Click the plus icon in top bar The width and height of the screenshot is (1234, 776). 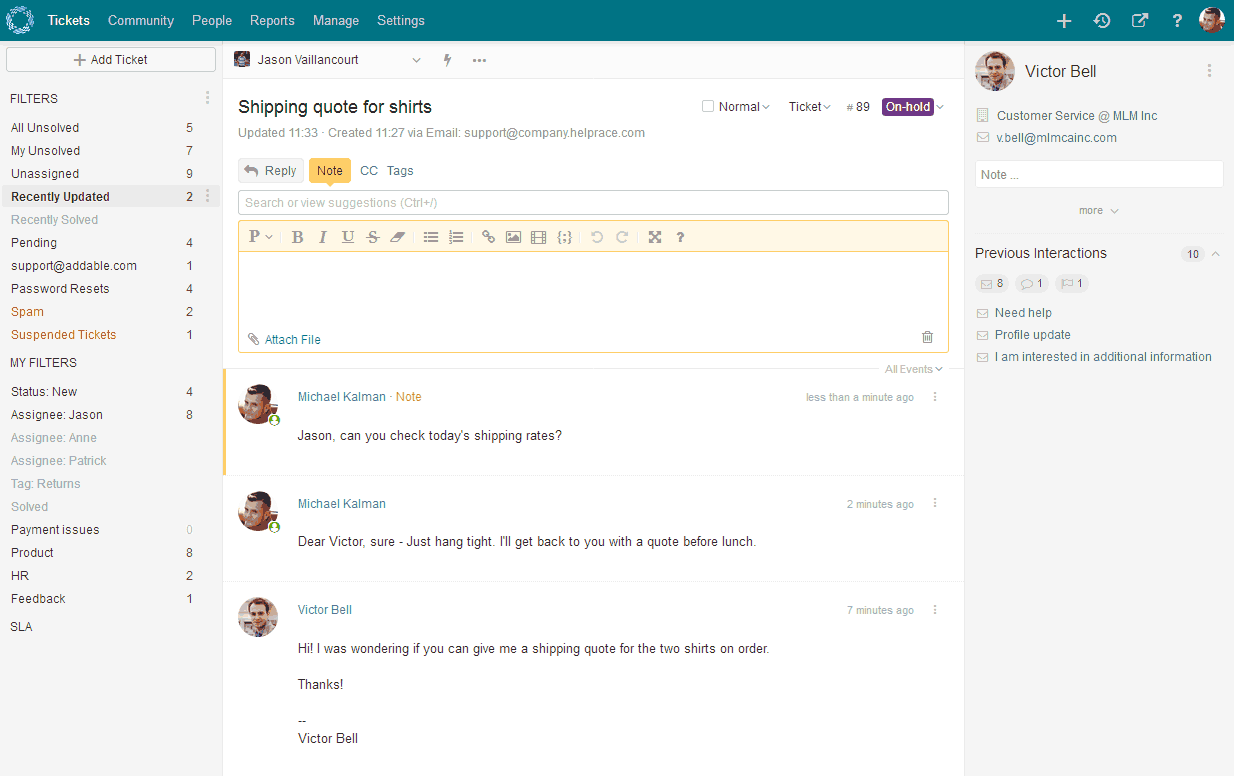[x=1064, y=21]
